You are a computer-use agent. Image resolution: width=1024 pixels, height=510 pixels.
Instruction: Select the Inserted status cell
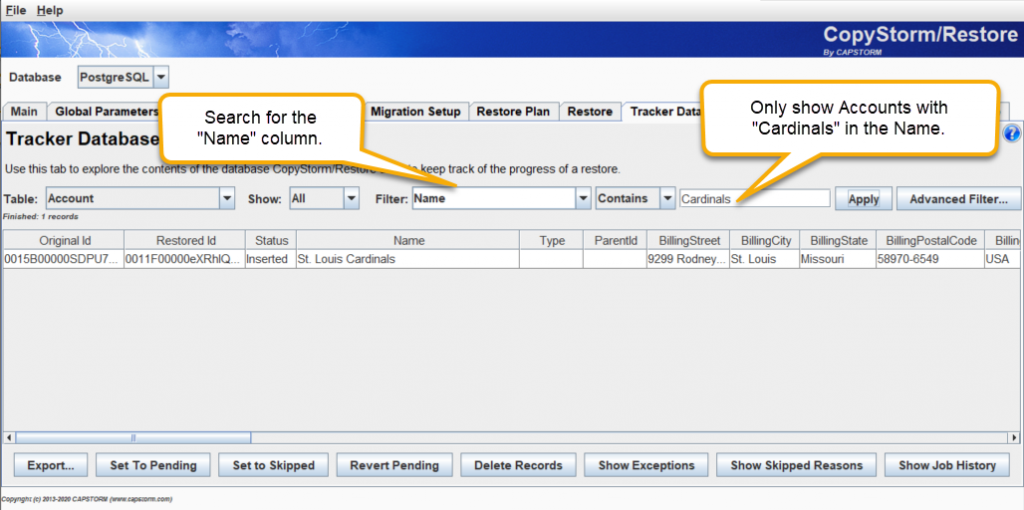[x=271, y=259]
